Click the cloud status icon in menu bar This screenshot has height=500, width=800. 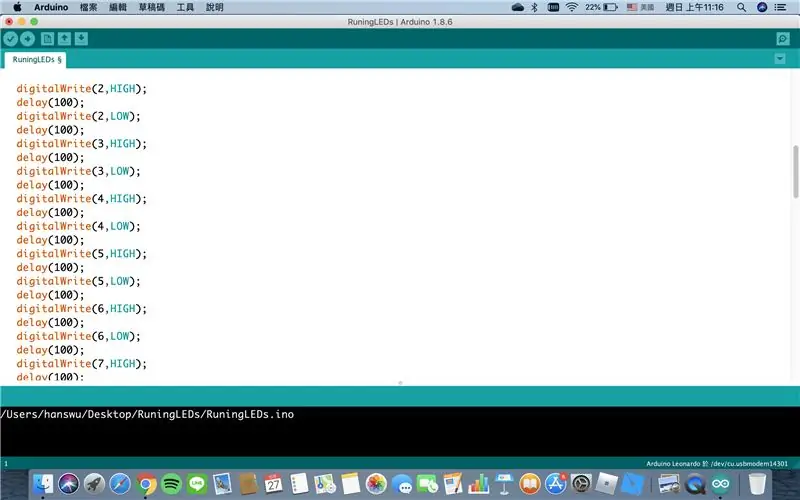(x=517, y=7)
